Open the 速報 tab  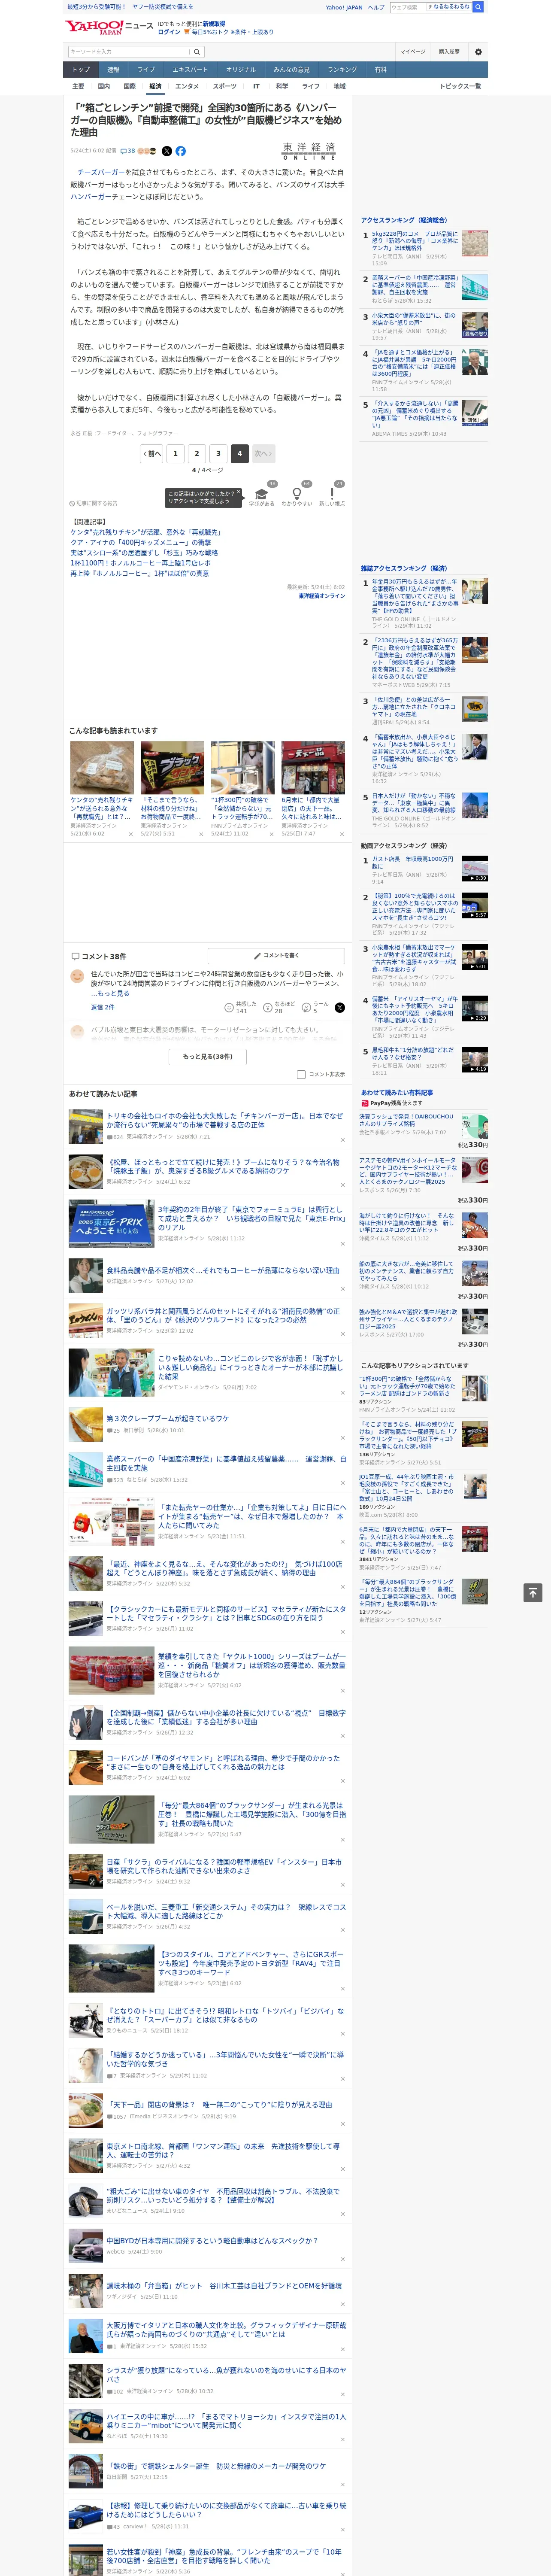[113, 70]
